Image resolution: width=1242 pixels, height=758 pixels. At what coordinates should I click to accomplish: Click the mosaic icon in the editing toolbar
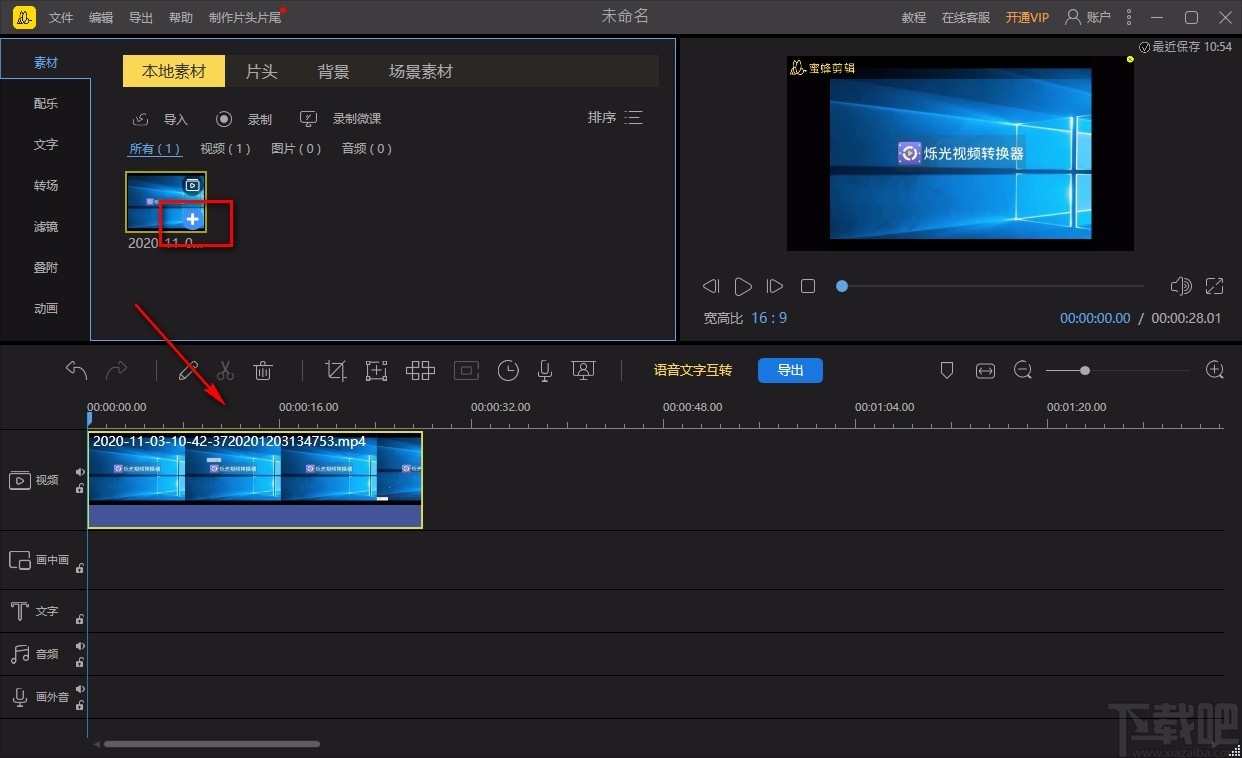coord(420,371)
